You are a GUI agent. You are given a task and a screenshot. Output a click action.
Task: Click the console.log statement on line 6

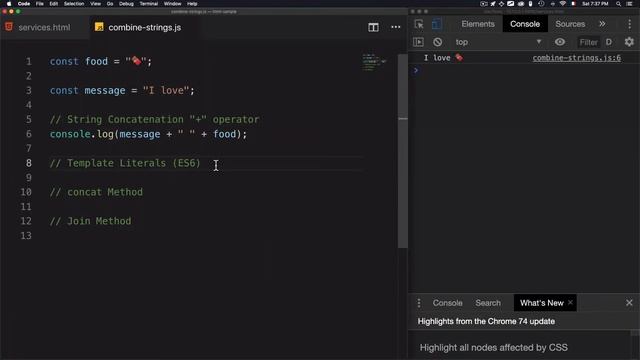(148, 134)
